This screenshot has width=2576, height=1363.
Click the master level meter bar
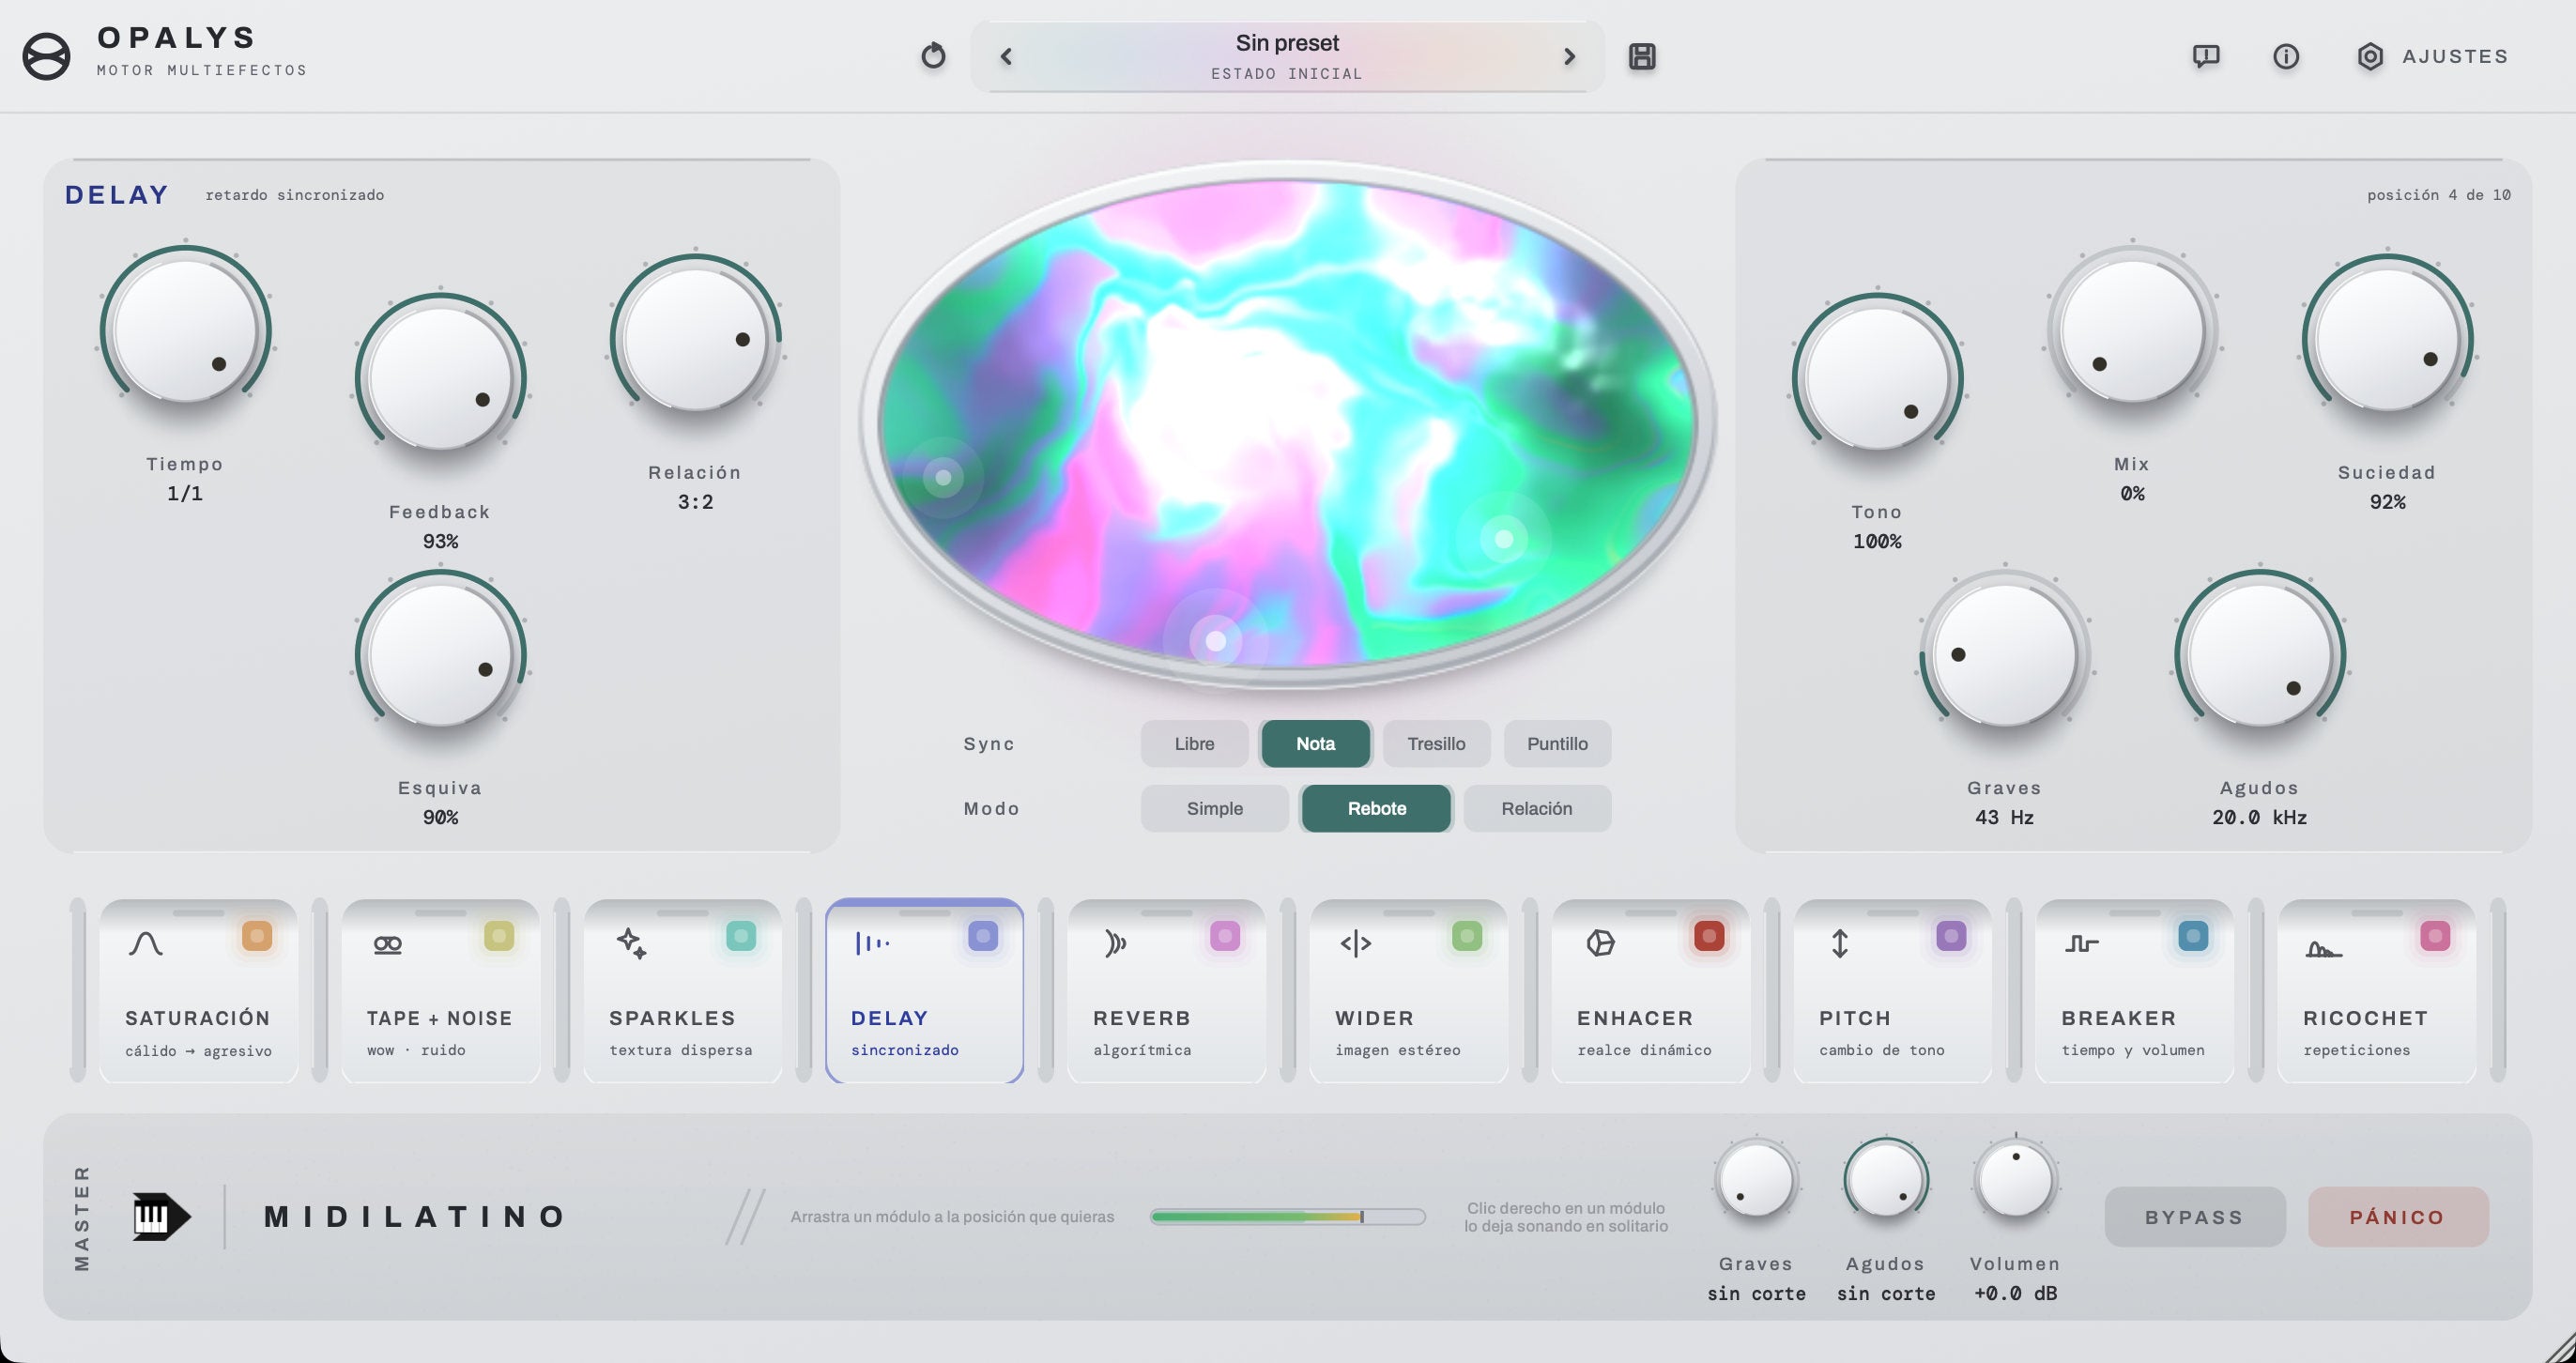[1287, 1217]
